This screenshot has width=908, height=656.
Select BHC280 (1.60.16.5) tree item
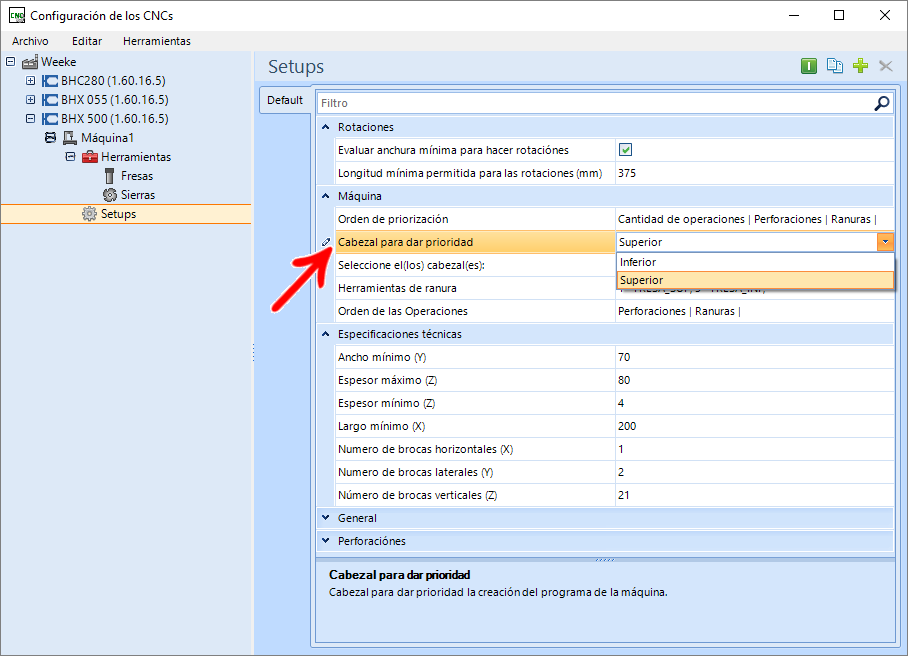click(x=114, y=81)
